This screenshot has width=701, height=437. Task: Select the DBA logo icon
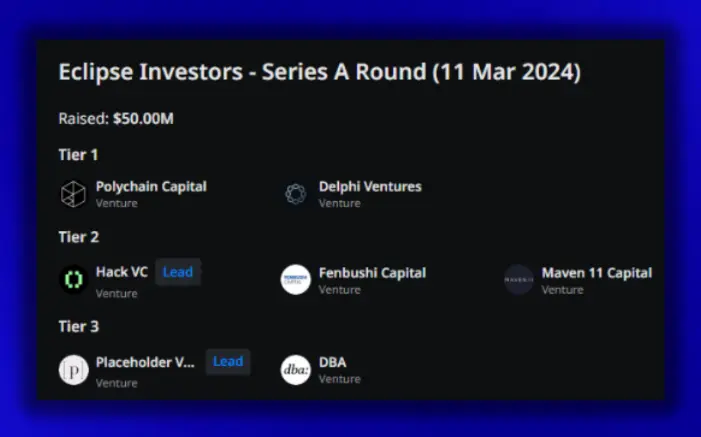pyautogui.click(x=295, y=369)
